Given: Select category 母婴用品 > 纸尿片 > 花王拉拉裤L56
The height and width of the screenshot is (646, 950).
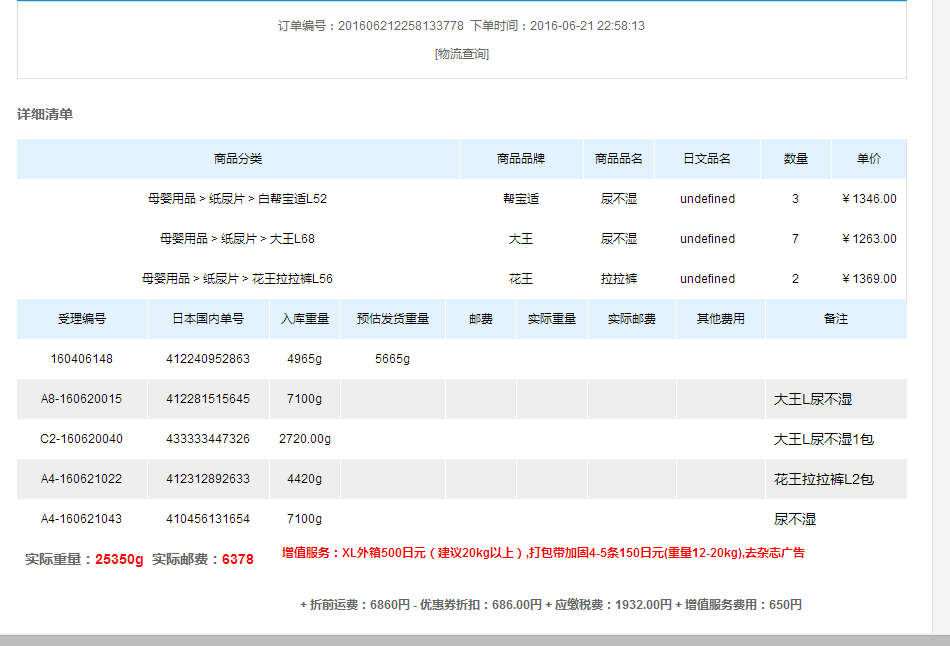Looking at the screenshot, I should click(x=238, y=279).
